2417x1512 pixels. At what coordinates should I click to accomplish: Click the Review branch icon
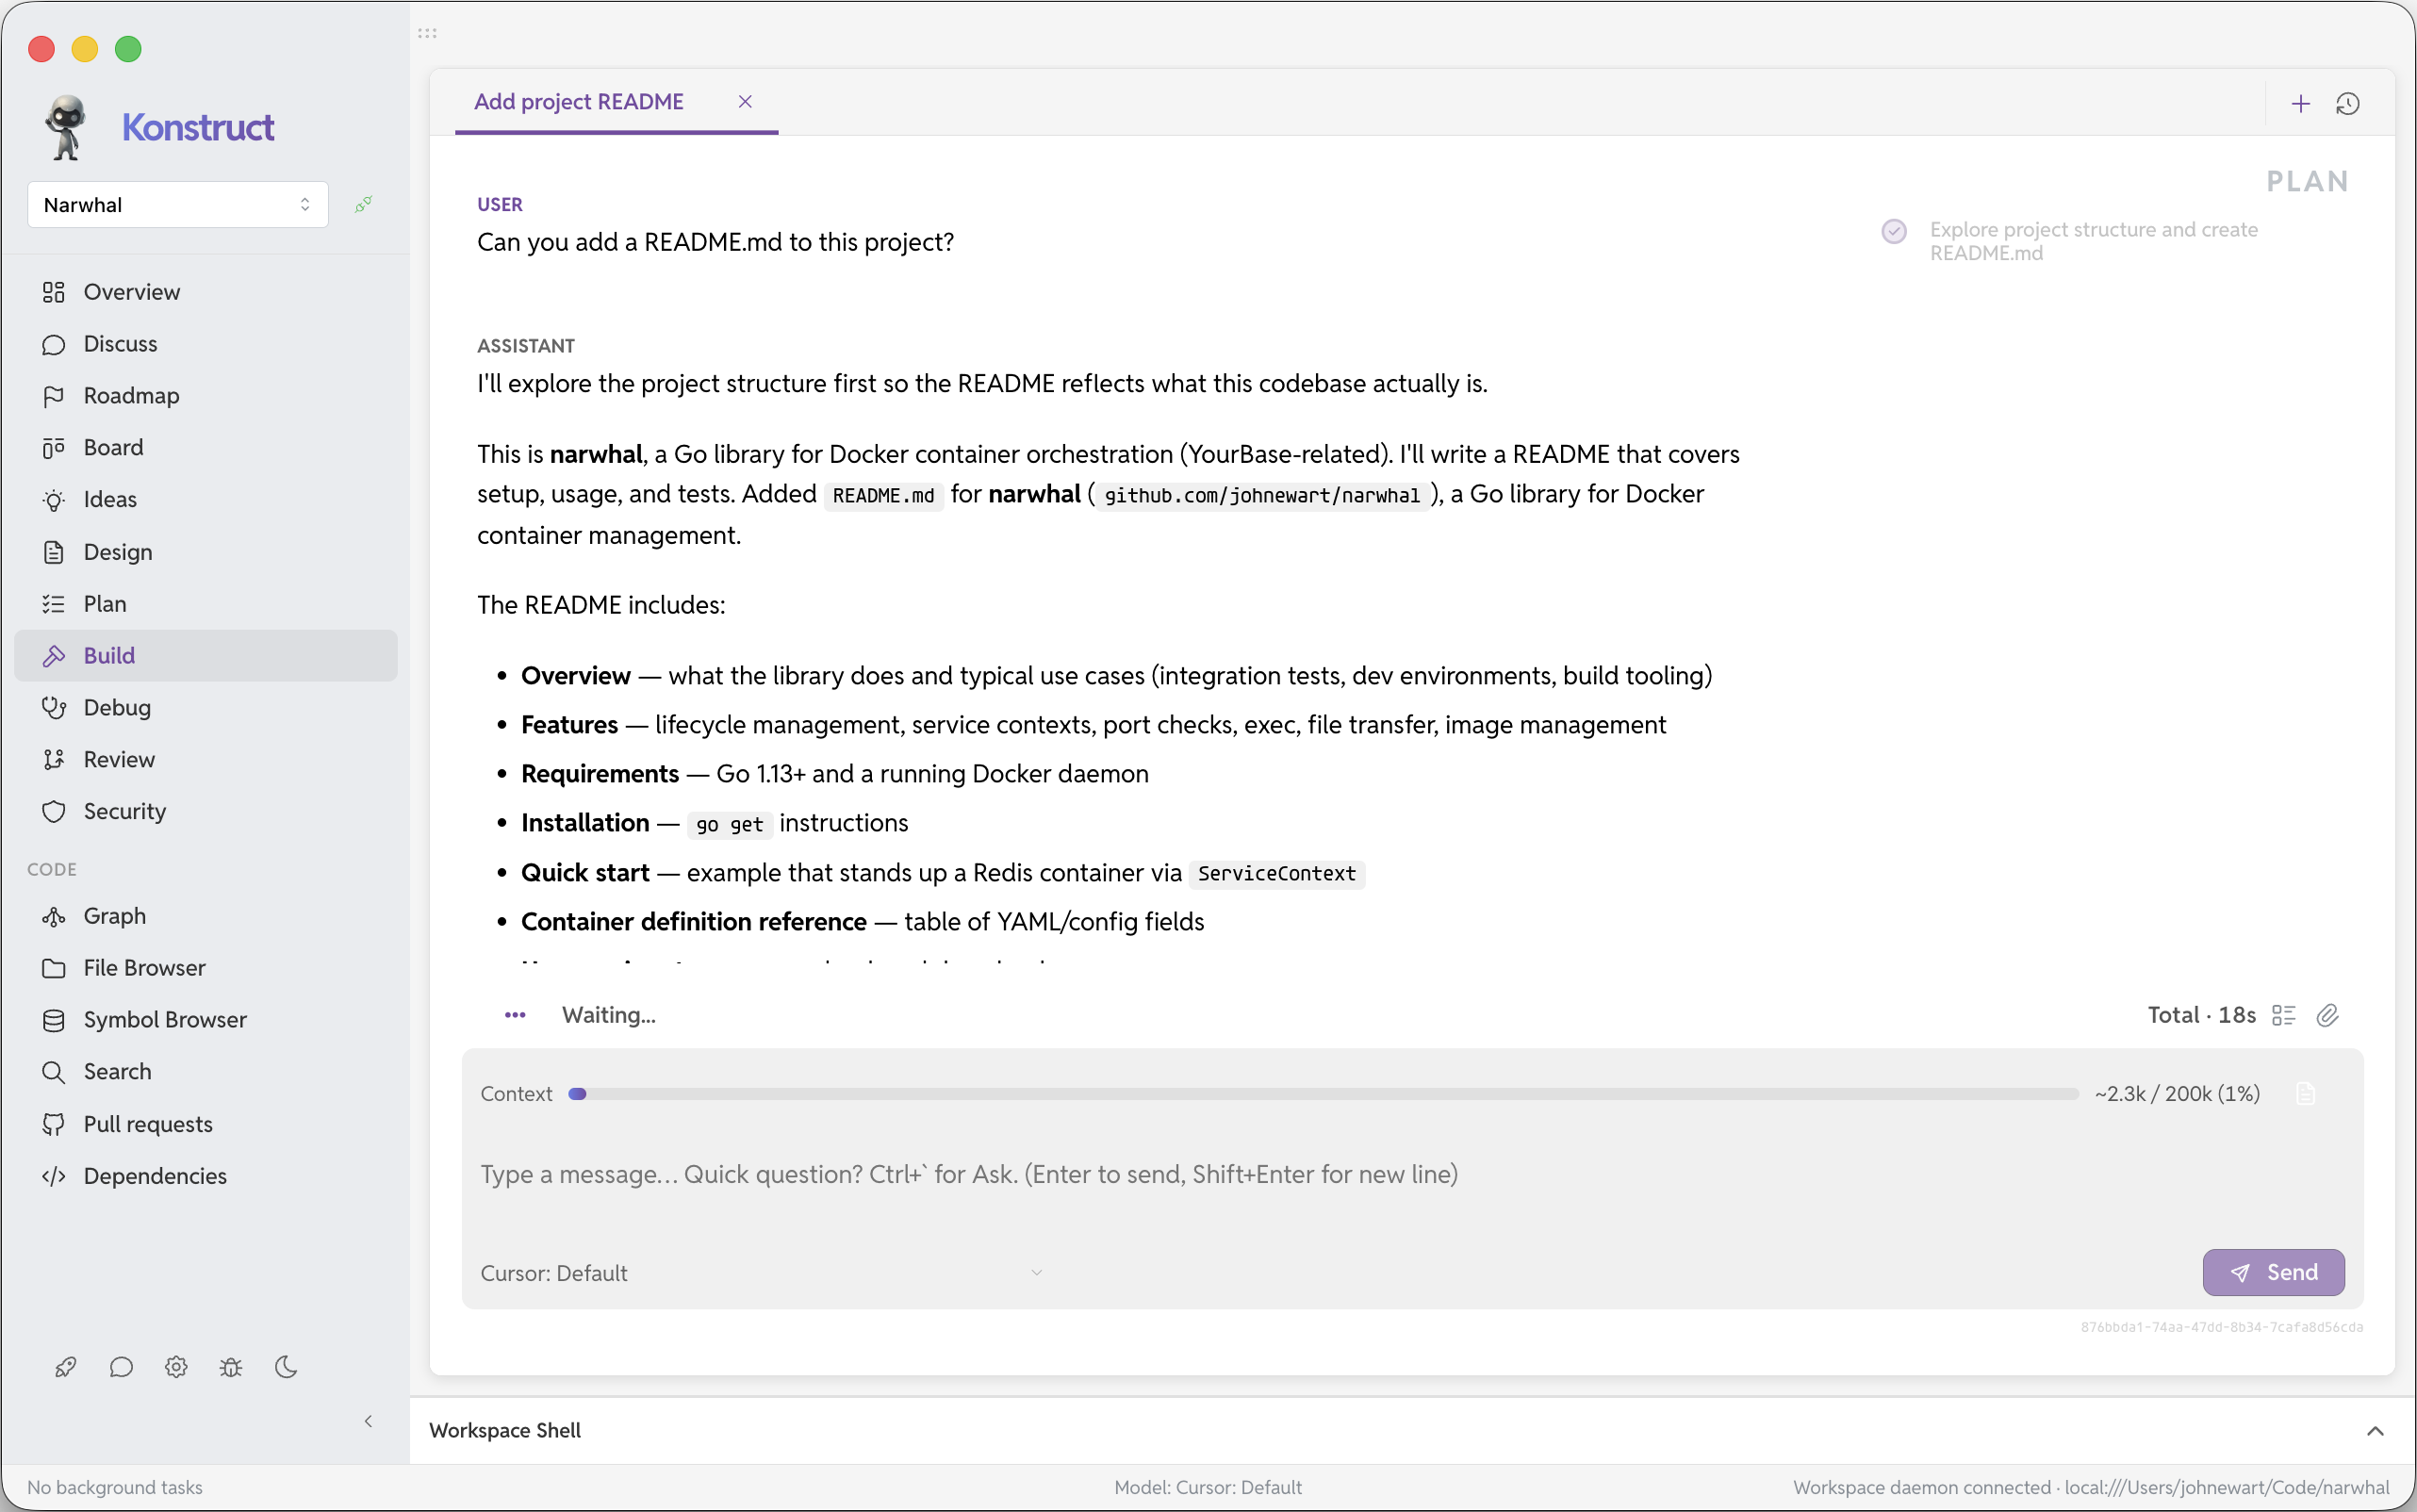pyautogui.click(x=54, y=760)
